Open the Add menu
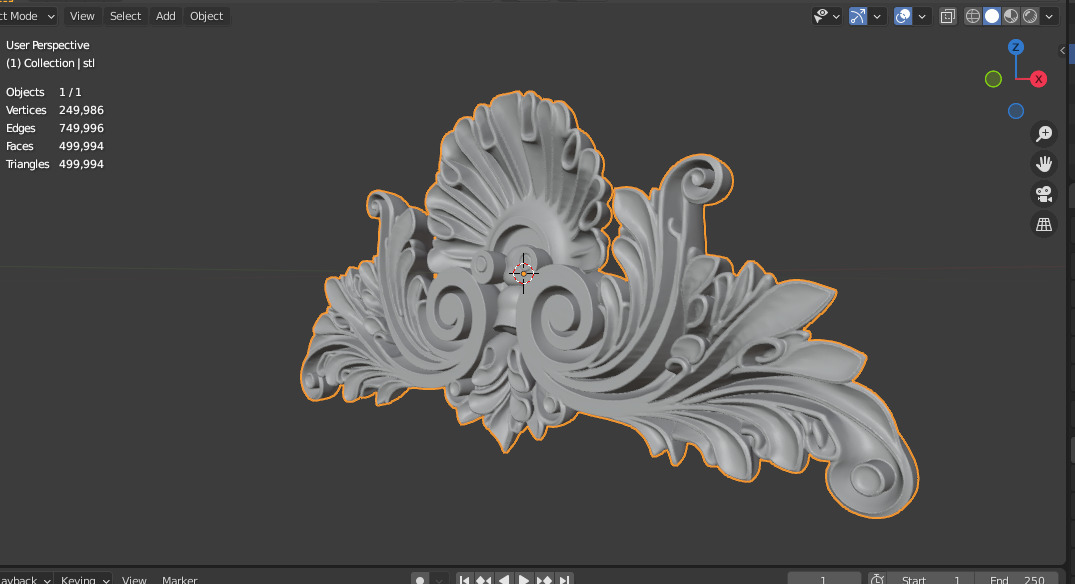 tap(165, 16)
